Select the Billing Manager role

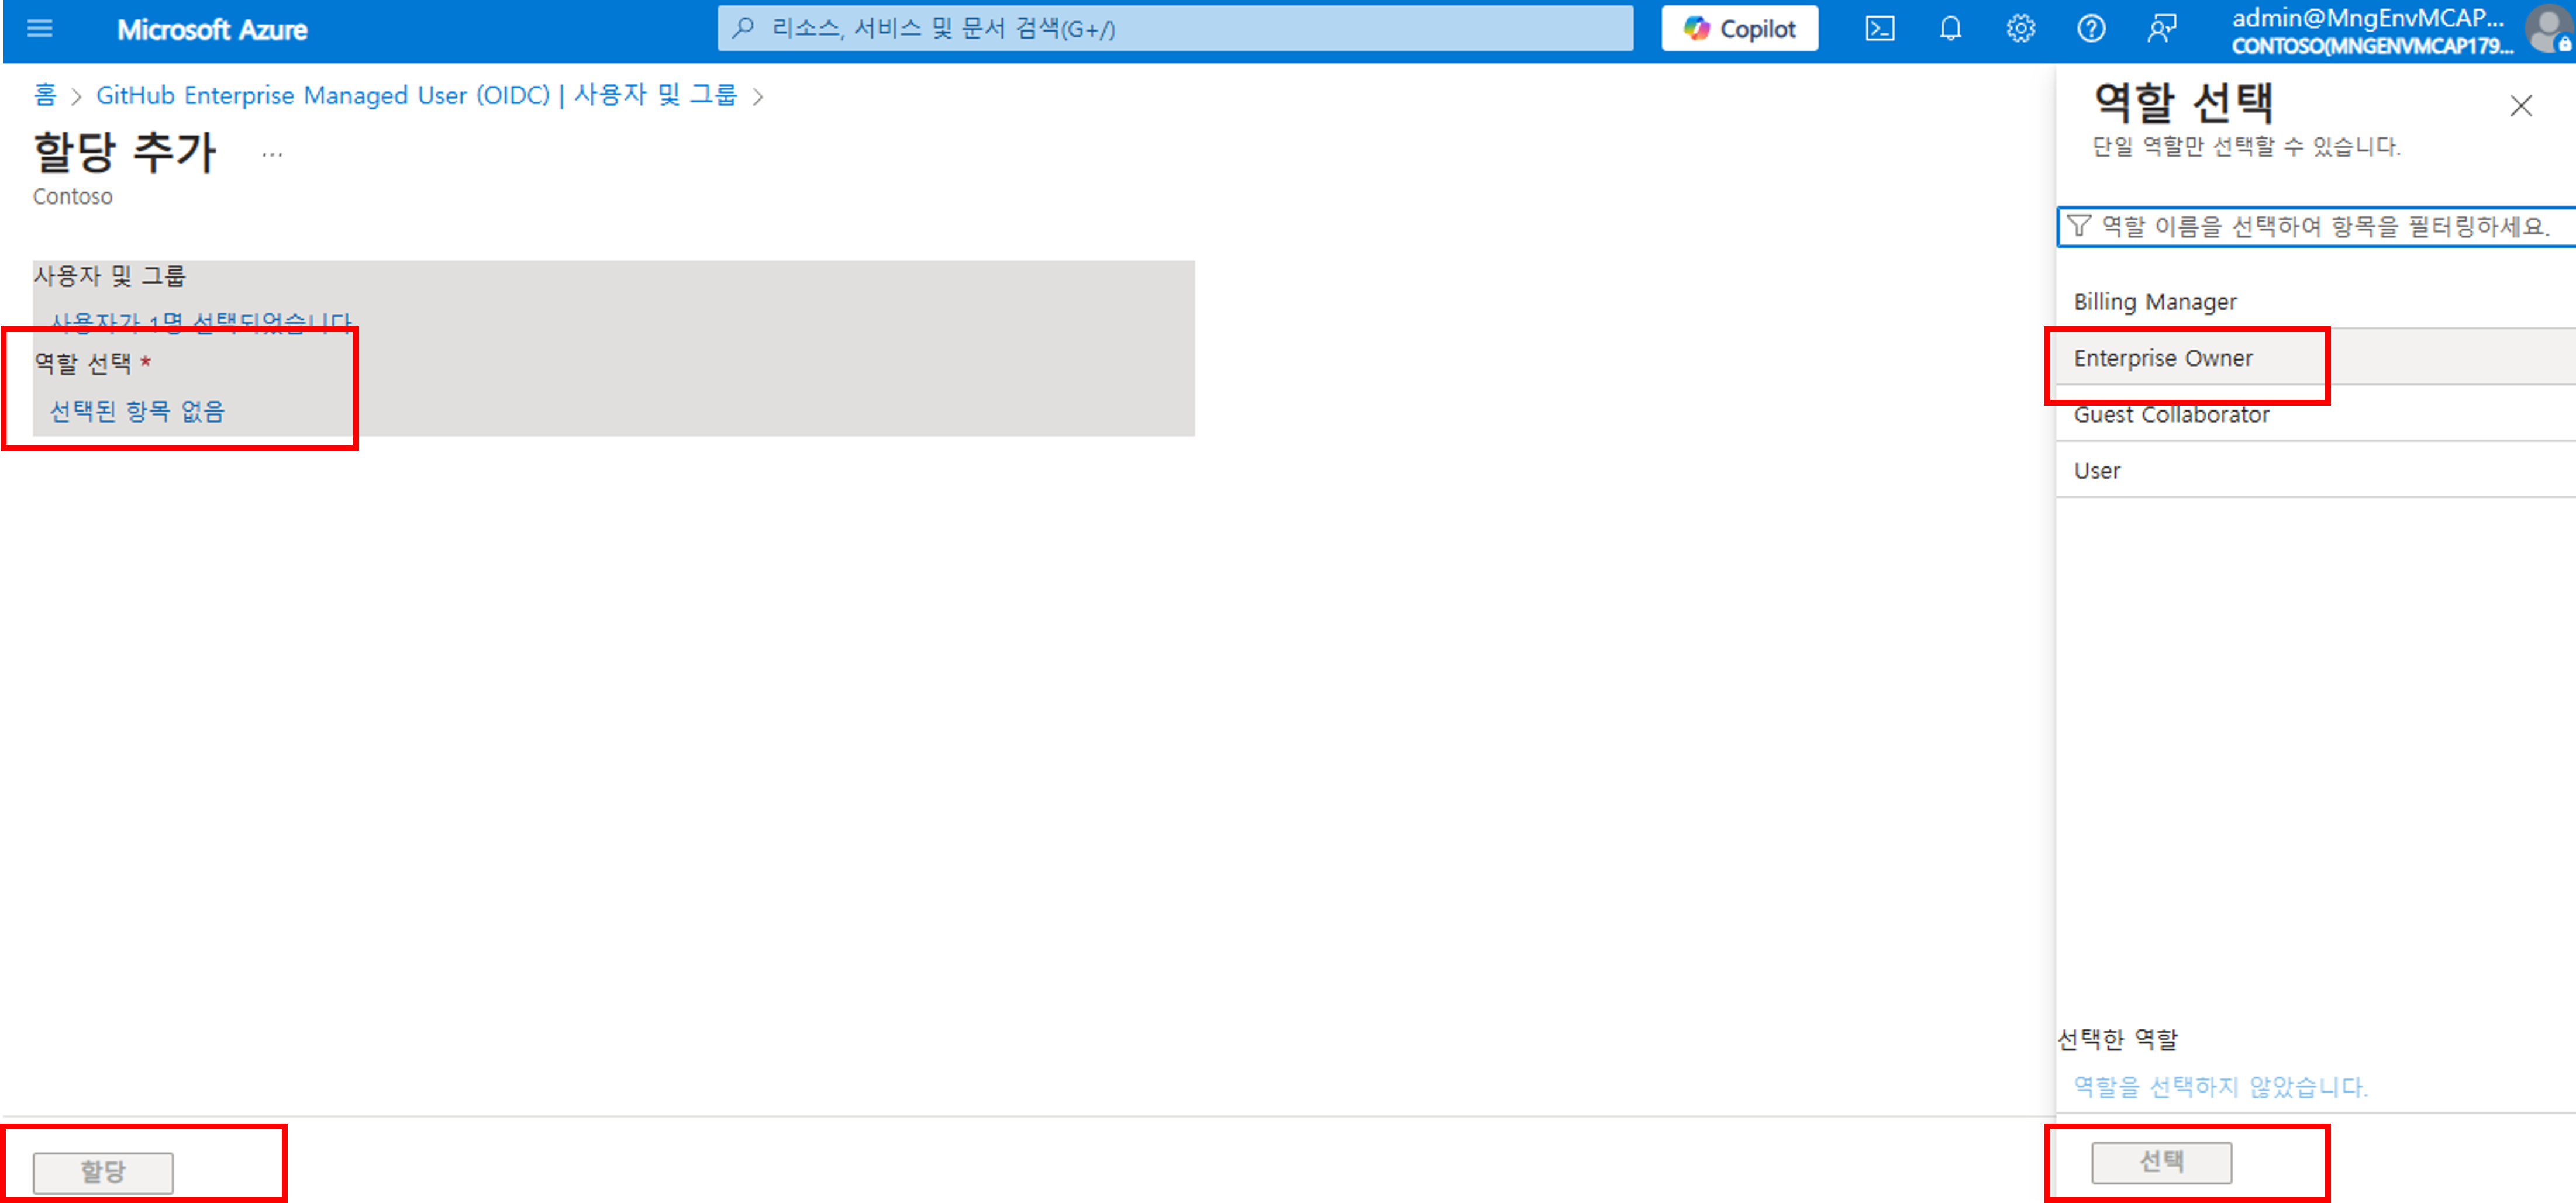click(x=2155, y=302)
